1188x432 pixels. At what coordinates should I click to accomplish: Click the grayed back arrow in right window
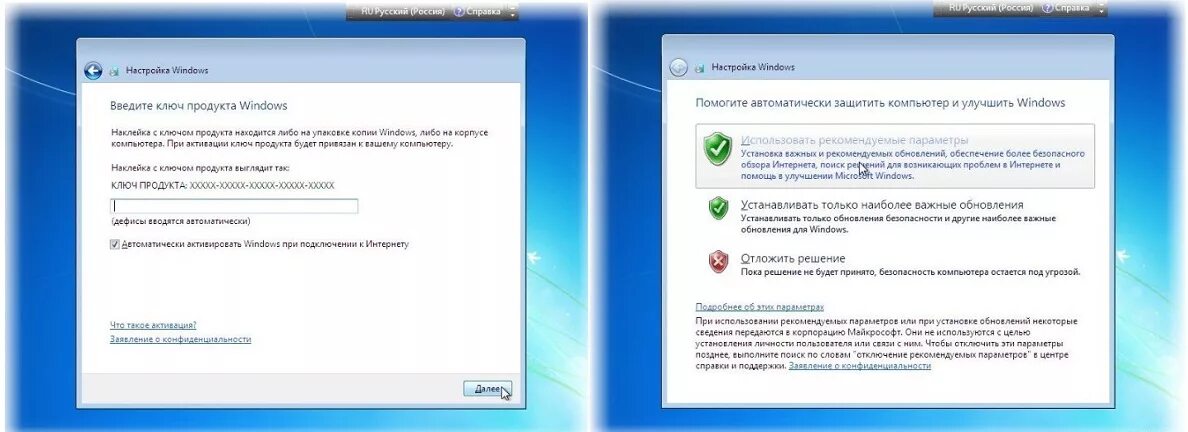click(x=678, y=67)
